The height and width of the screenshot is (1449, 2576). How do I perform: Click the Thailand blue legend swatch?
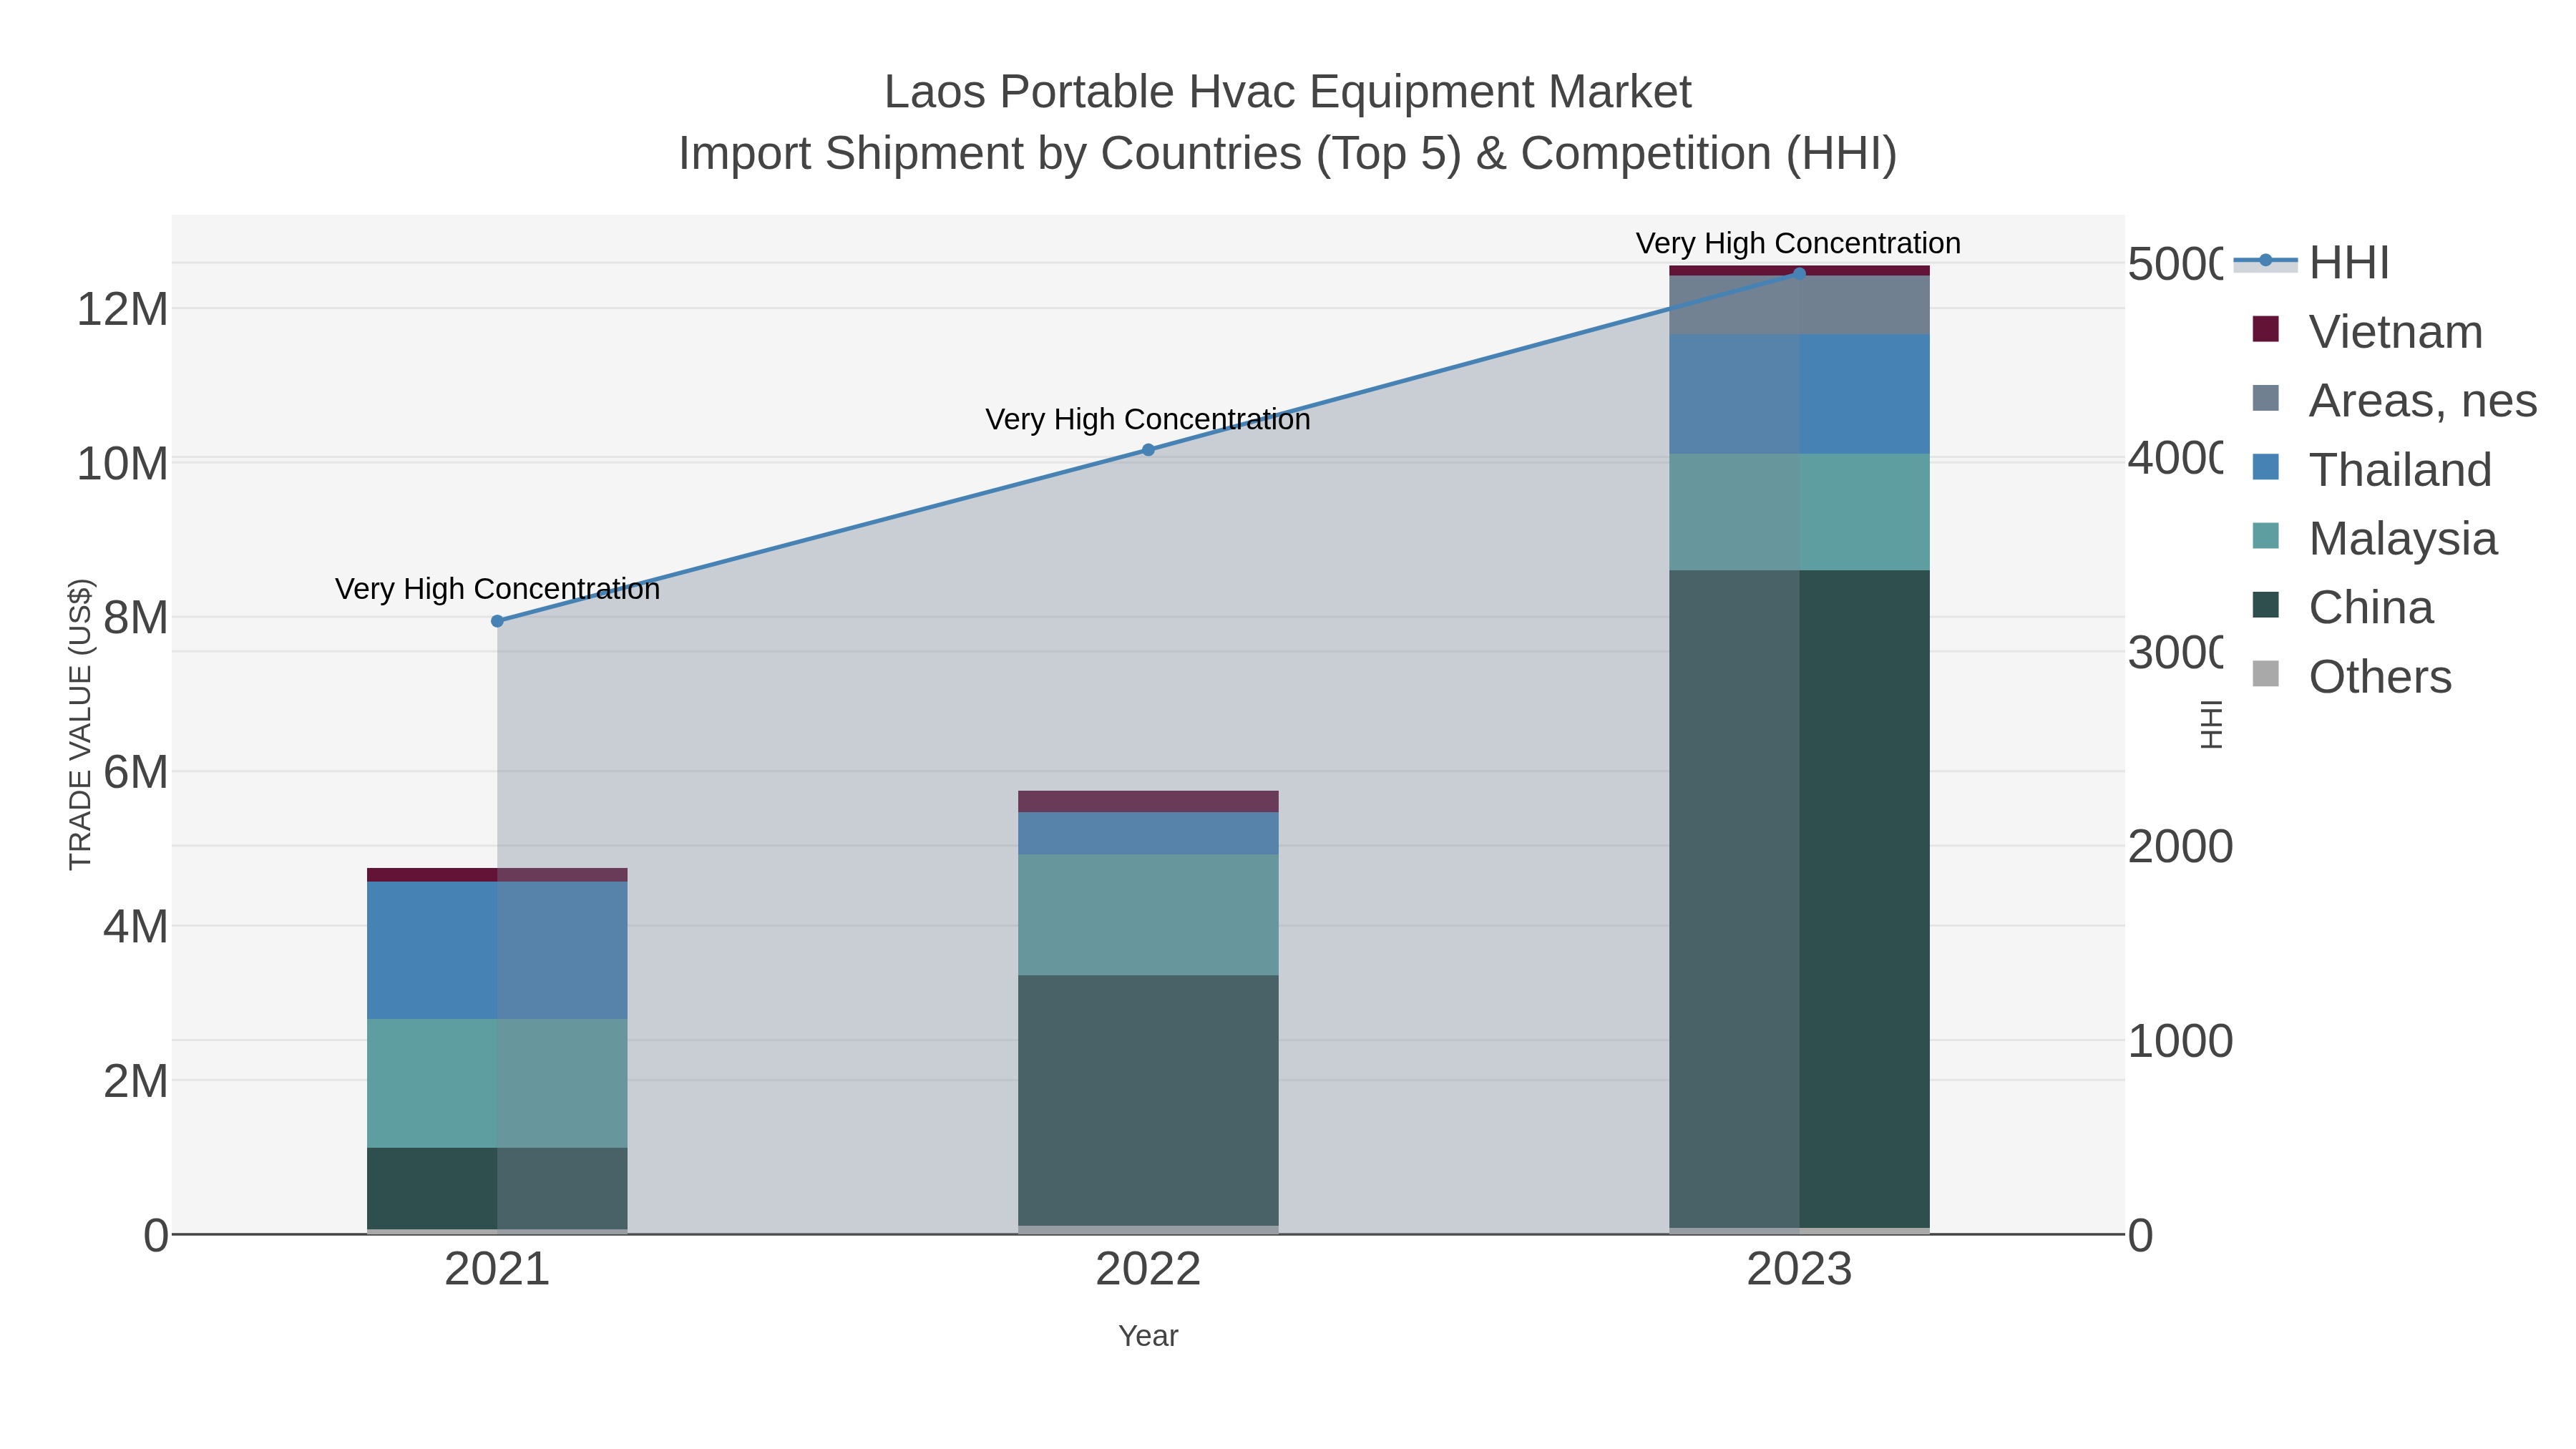coord(2266,467)
